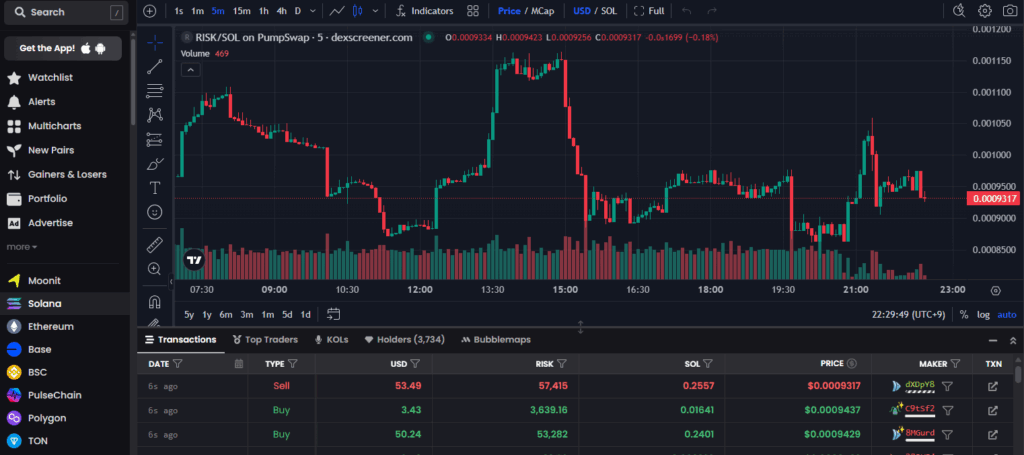Open the layout grid selector

473,11
